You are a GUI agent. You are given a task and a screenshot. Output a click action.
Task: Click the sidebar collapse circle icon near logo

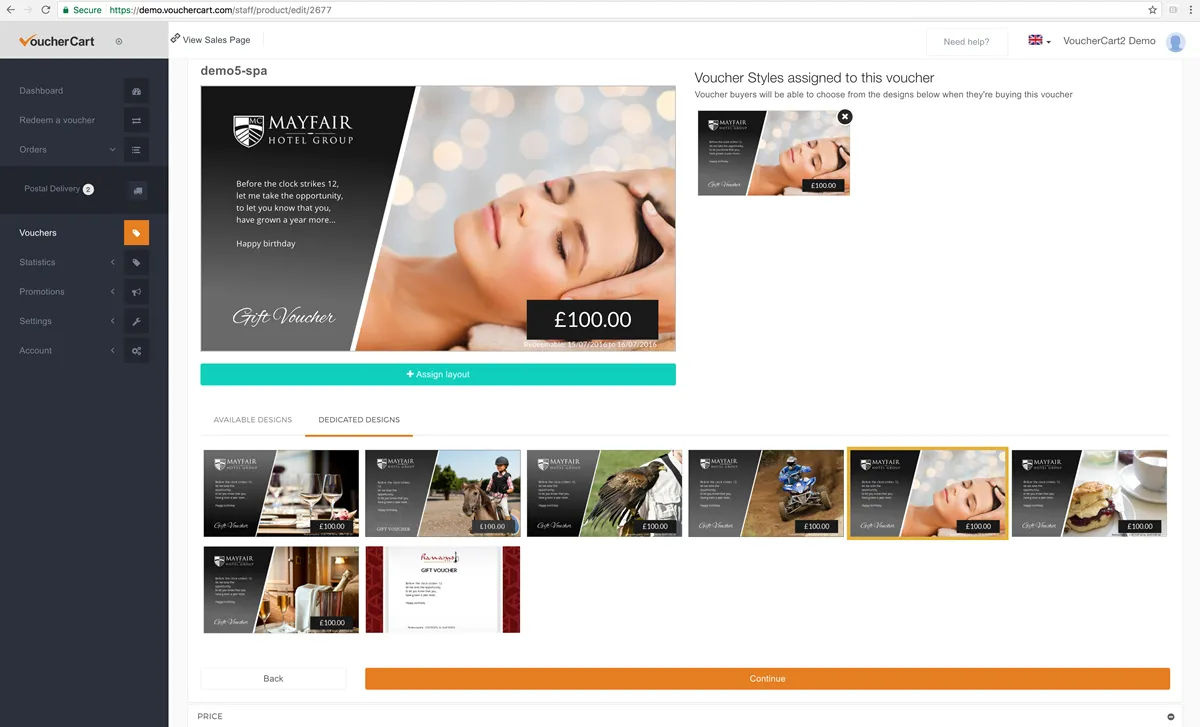119,41
